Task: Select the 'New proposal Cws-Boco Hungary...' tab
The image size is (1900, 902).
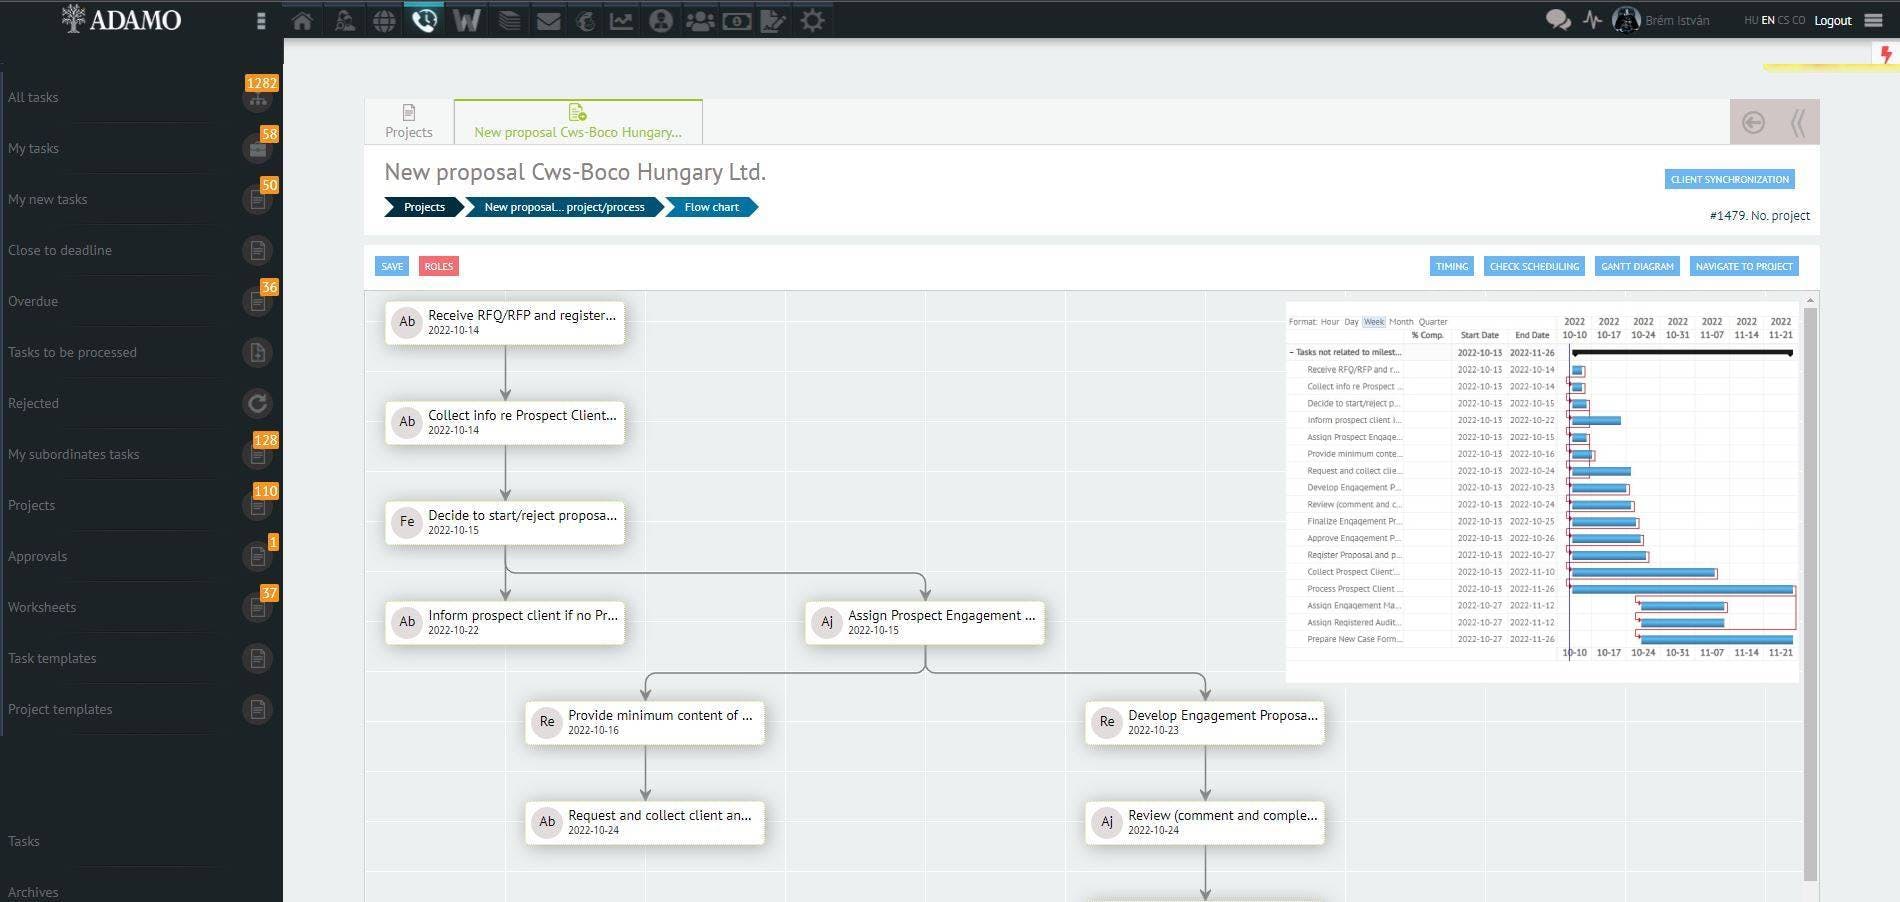Action: pyautogui.click(x=578, y=122)
